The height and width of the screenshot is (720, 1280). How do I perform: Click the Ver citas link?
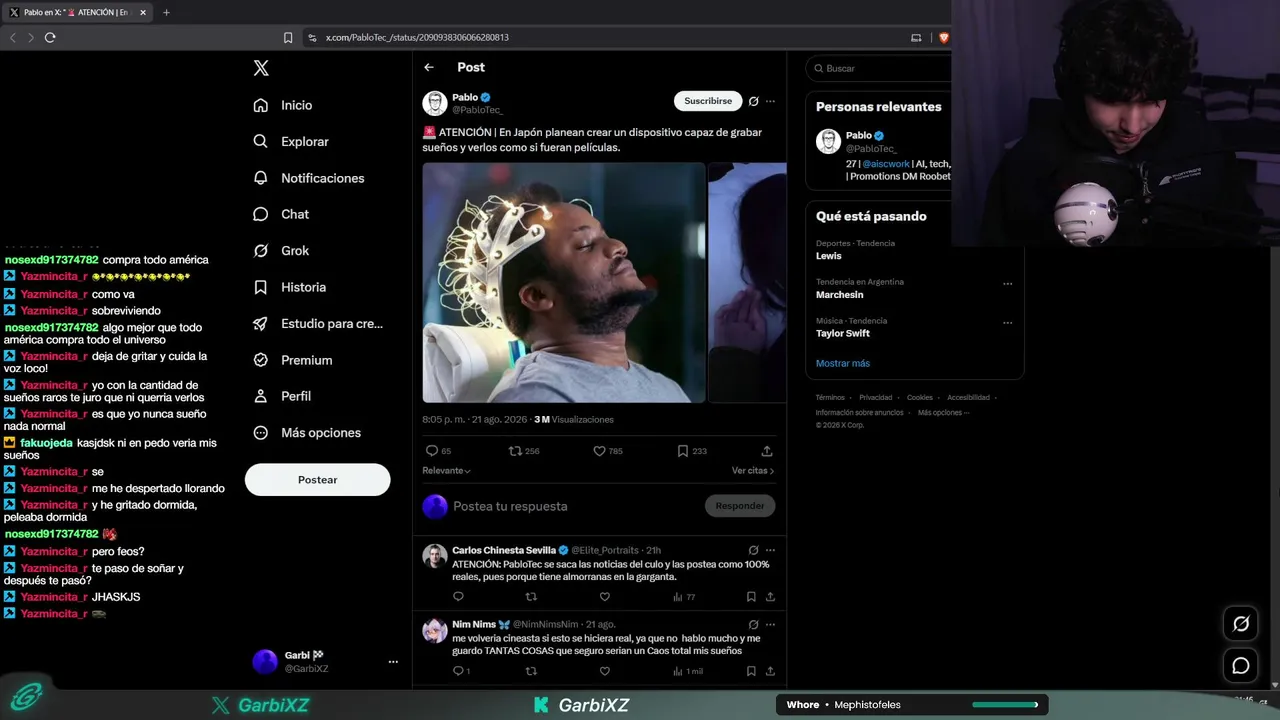pos(753,471)
